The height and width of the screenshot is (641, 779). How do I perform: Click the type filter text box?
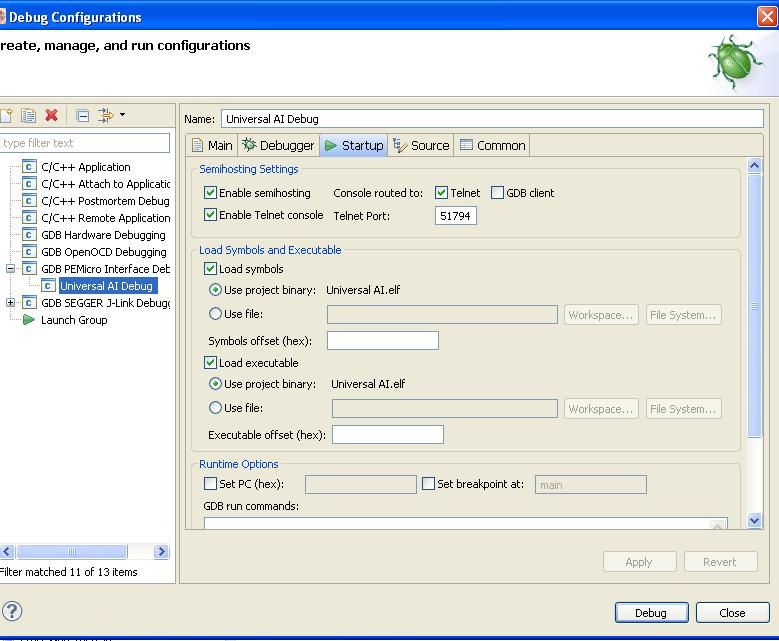pyautogui.click(x=84, y=143)
